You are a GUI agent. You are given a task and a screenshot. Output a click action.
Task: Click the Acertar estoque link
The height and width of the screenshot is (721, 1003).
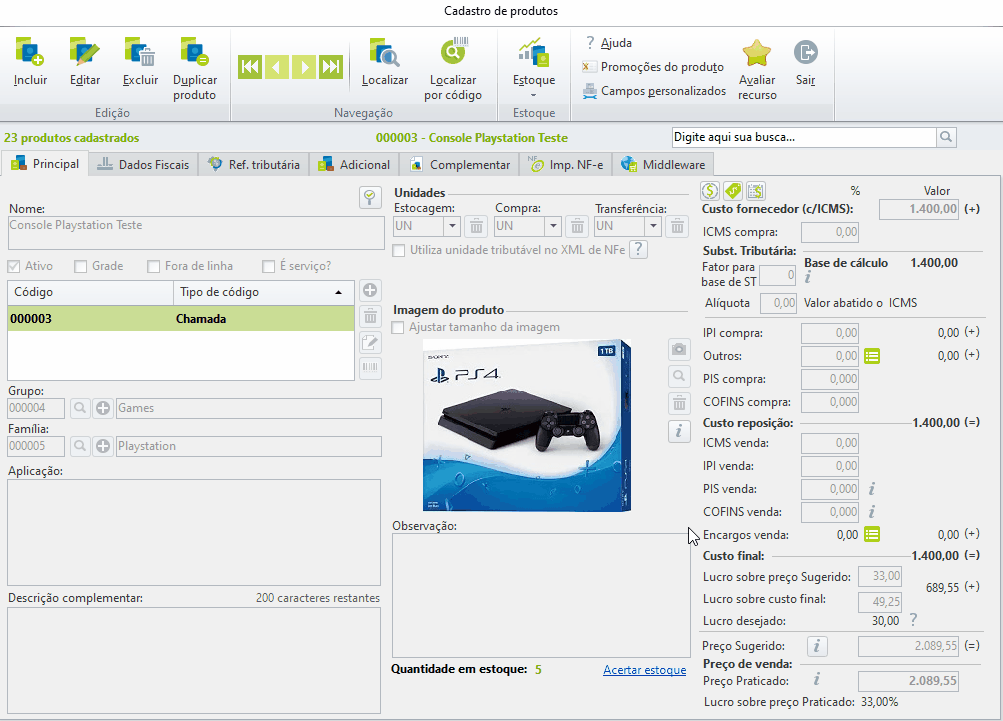click(x=644, y=670)
